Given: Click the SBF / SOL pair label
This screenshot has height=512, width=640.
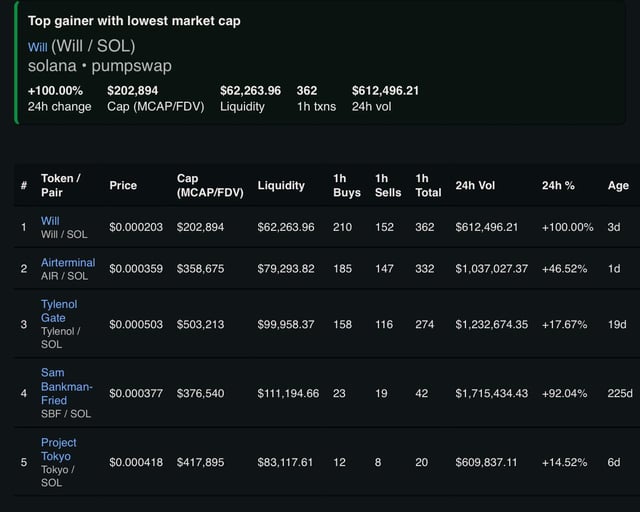Looking at the screenshot, I should (66, 413).
